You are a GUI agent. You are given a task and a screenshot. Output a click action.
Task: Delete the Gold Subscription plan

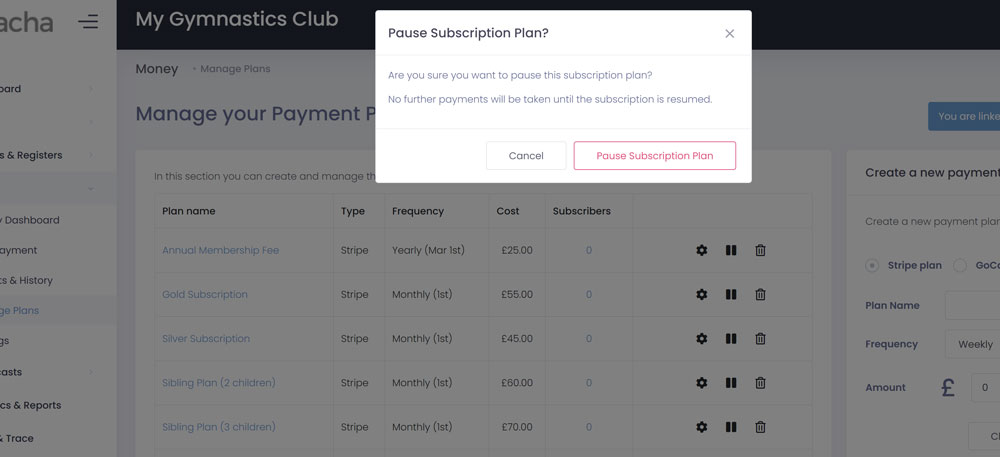(x=760, y=294)
